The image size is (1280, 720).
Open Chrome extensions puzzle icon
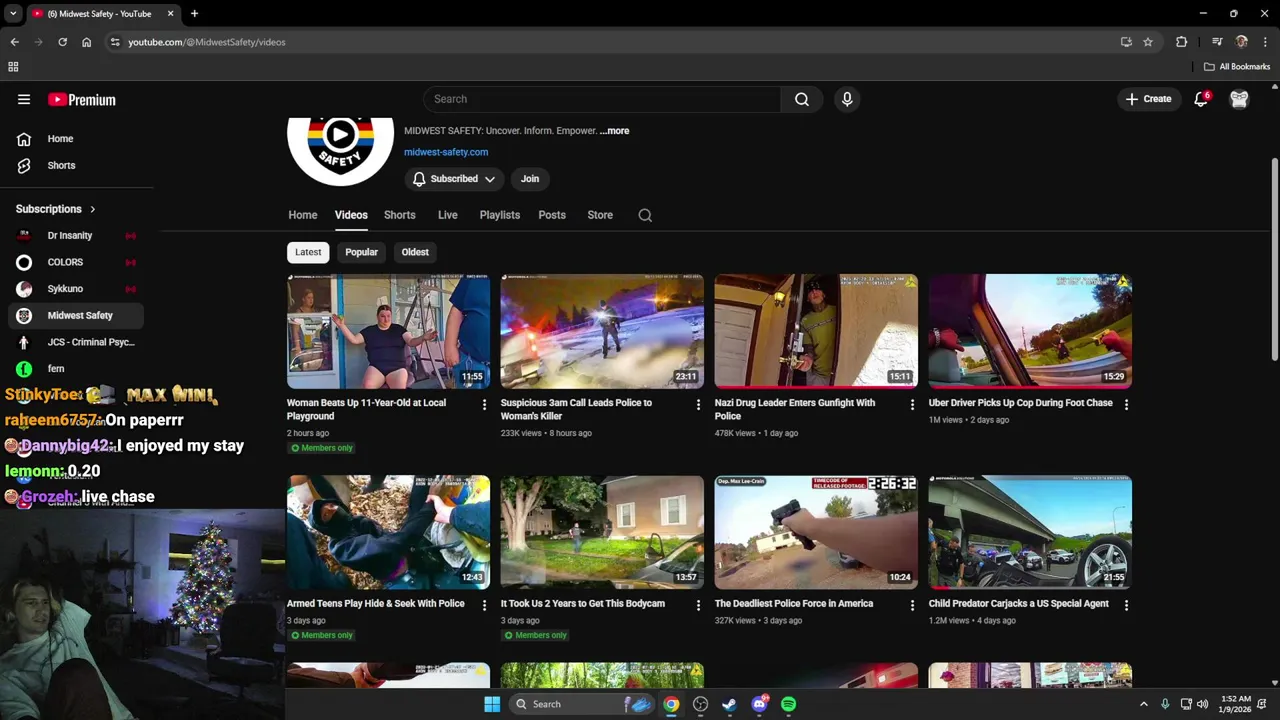[1182, 42]
